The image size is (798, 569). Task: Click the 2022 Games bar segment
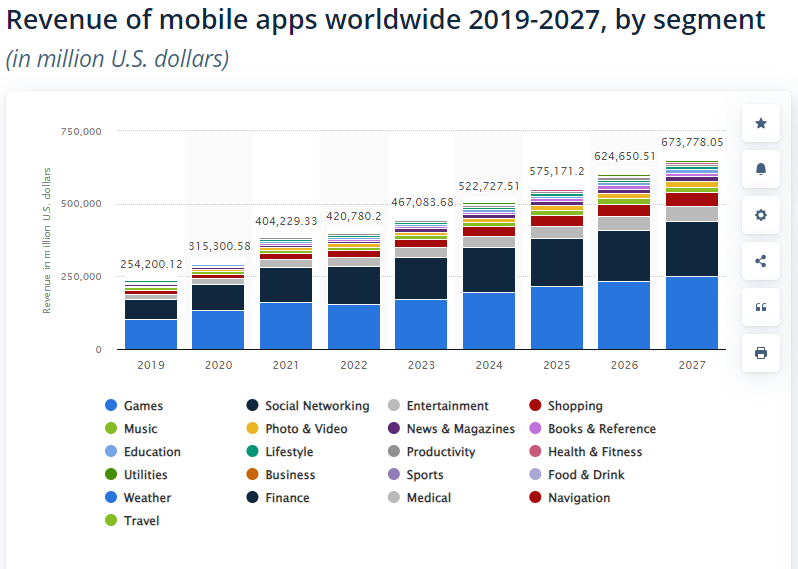pos(354,327)
